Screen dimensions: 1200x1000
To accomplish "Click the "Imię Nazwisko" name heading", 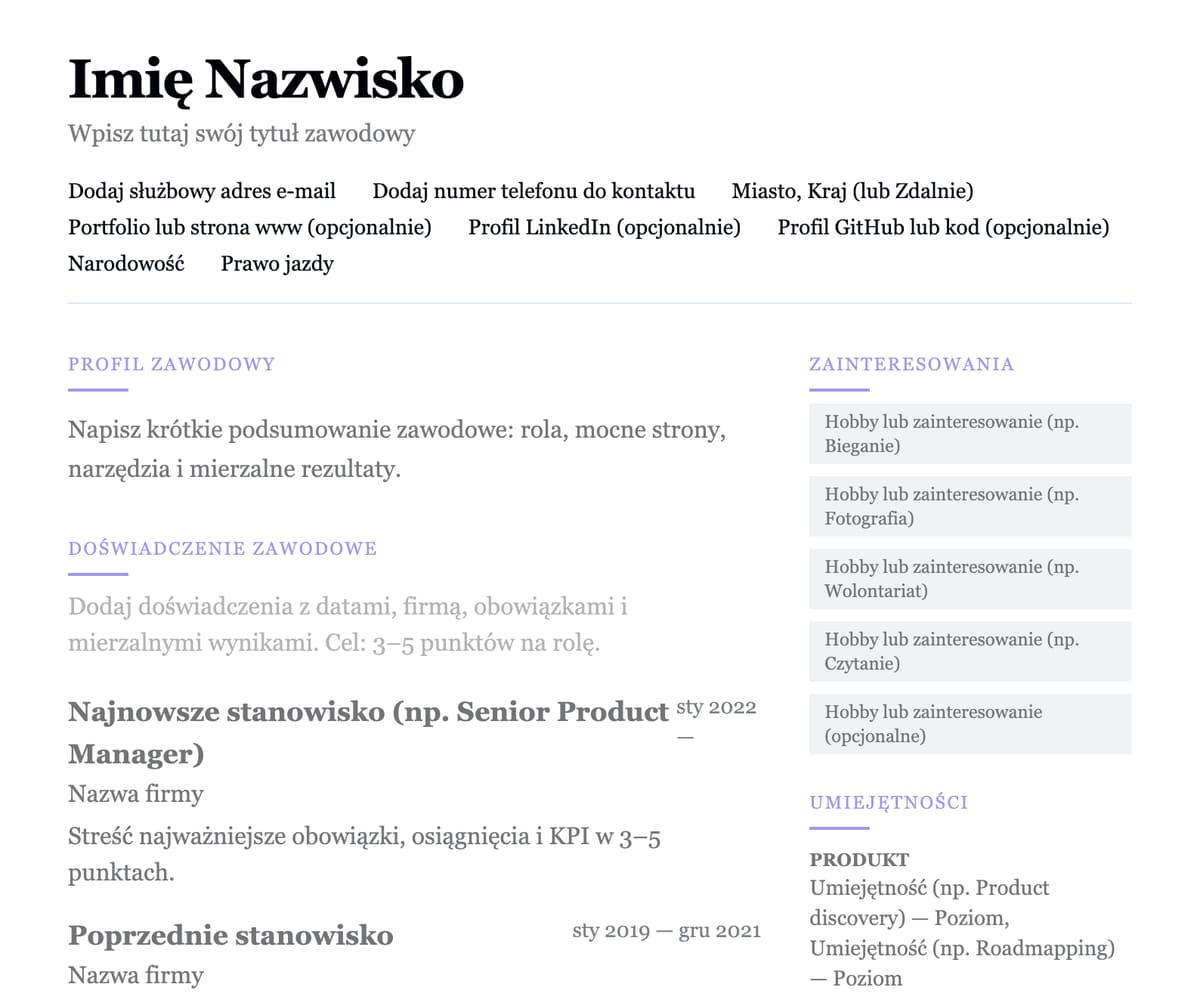I will [x=266, y=80].
